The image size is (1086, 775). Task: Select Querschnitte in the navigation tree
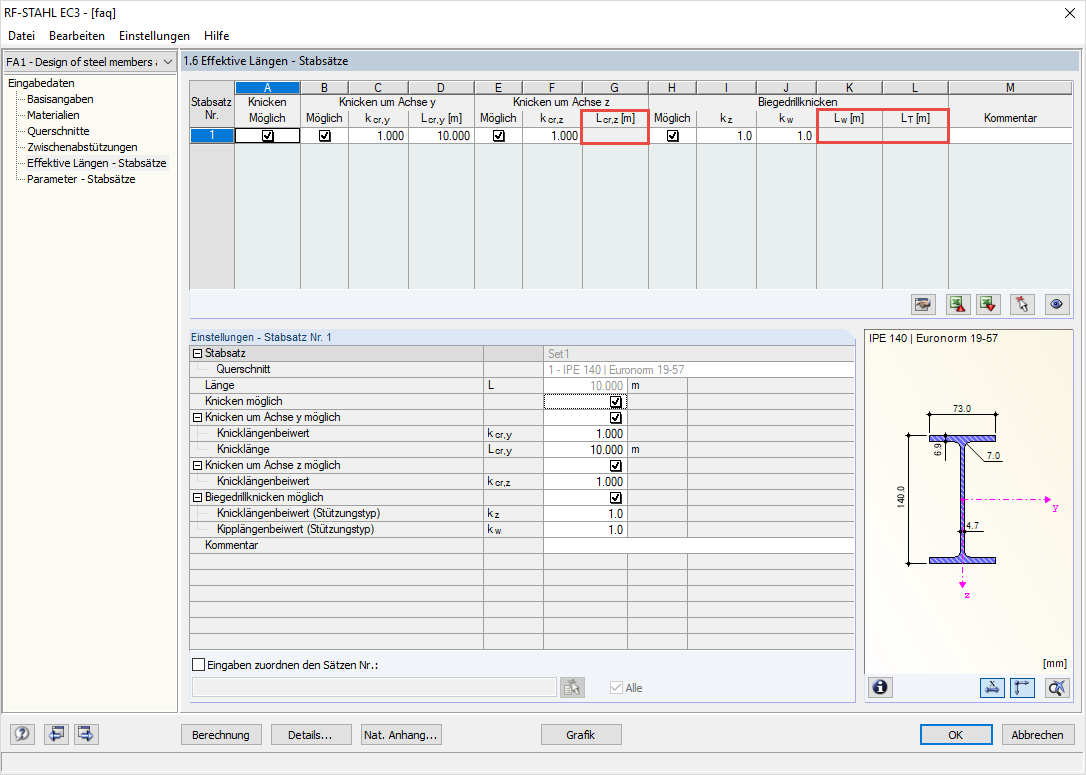pyautogui.click(x=58, y=131)
